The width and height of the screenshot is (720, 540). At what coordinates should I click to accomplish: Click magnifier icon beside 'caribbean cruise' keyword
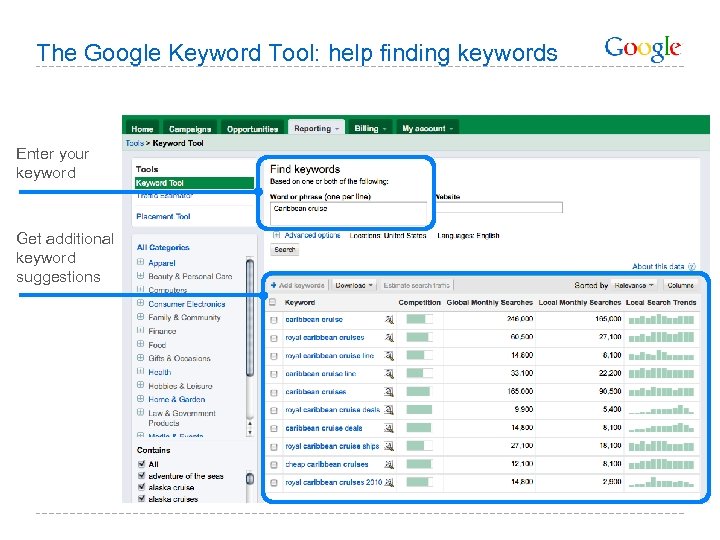(x=389, y=319)
